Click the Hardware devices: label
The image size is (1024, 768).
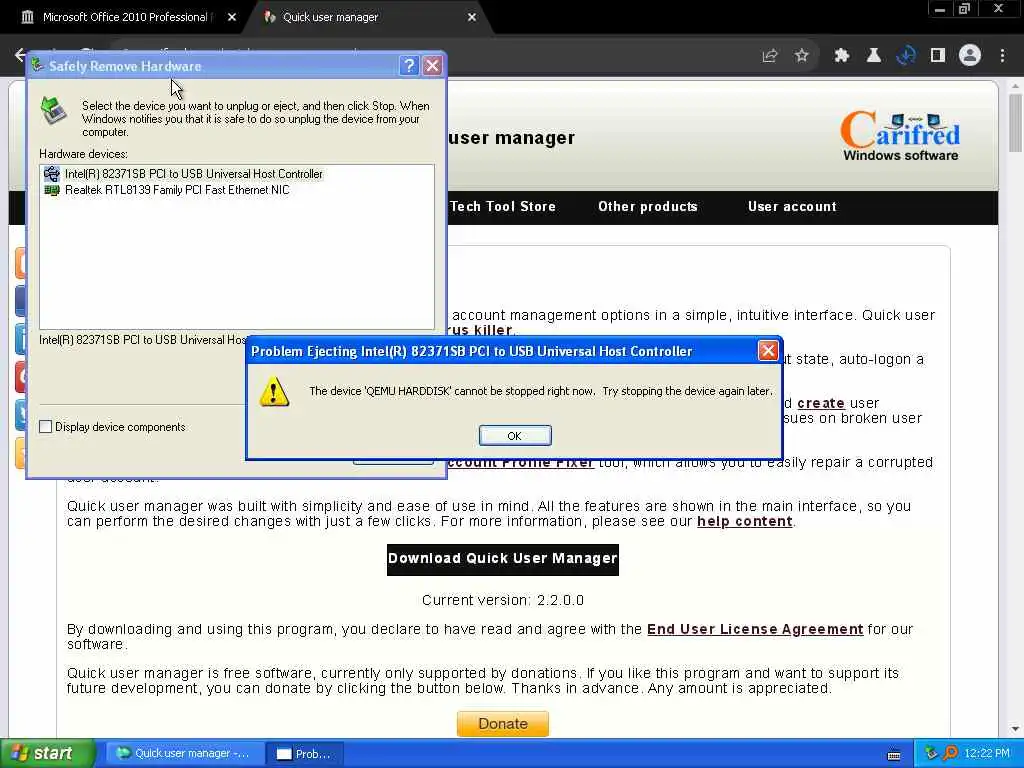tap(84, 154)
